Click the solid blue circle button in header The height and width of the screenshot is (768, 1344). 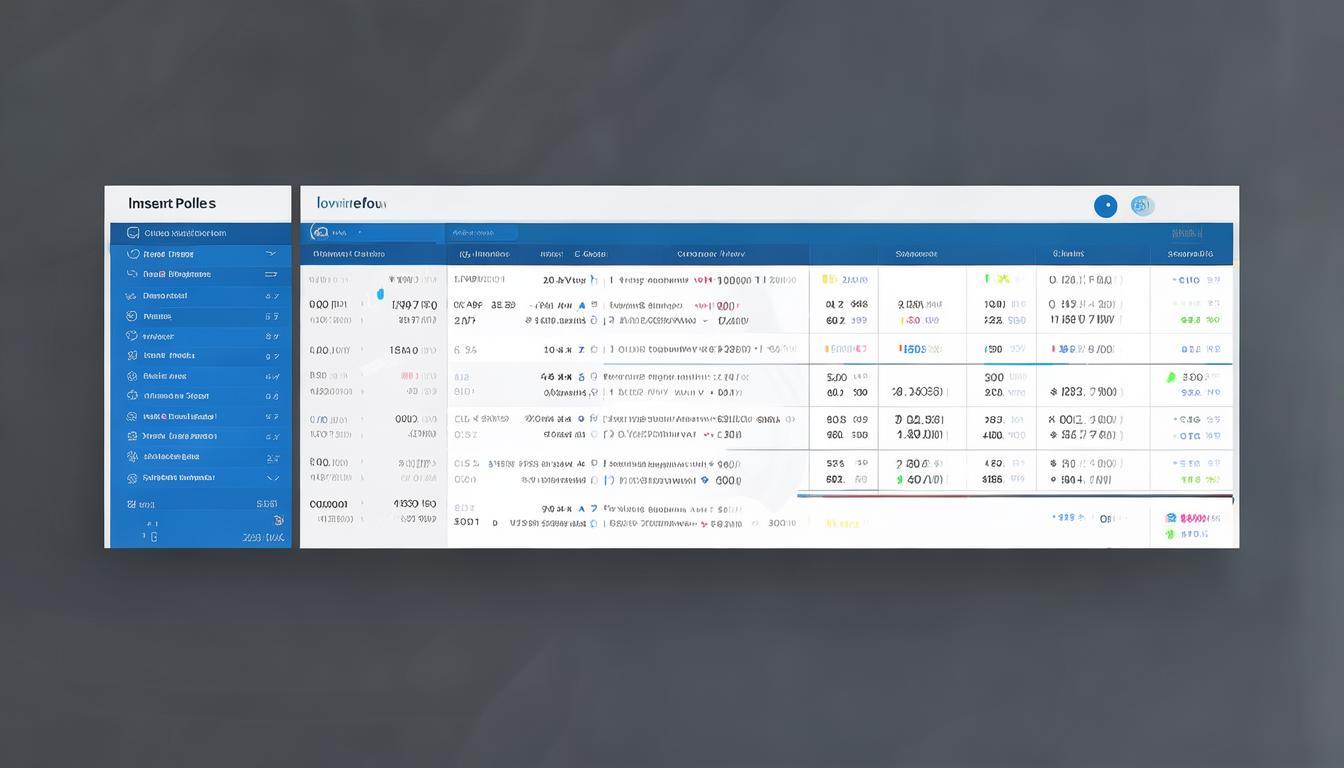[1105, 206]
